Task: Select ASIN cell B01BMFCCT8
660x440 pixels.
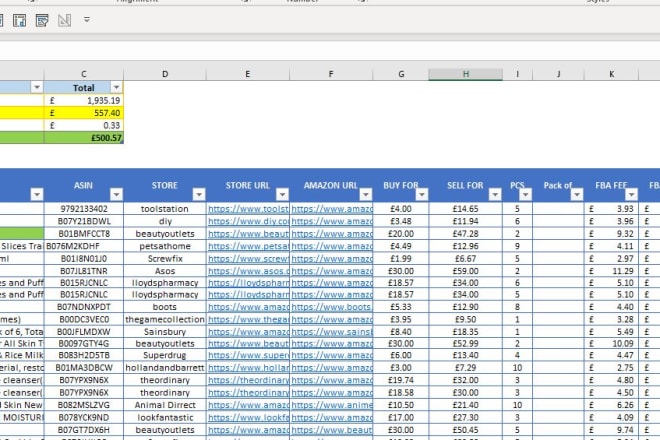Action: point(84,234)
